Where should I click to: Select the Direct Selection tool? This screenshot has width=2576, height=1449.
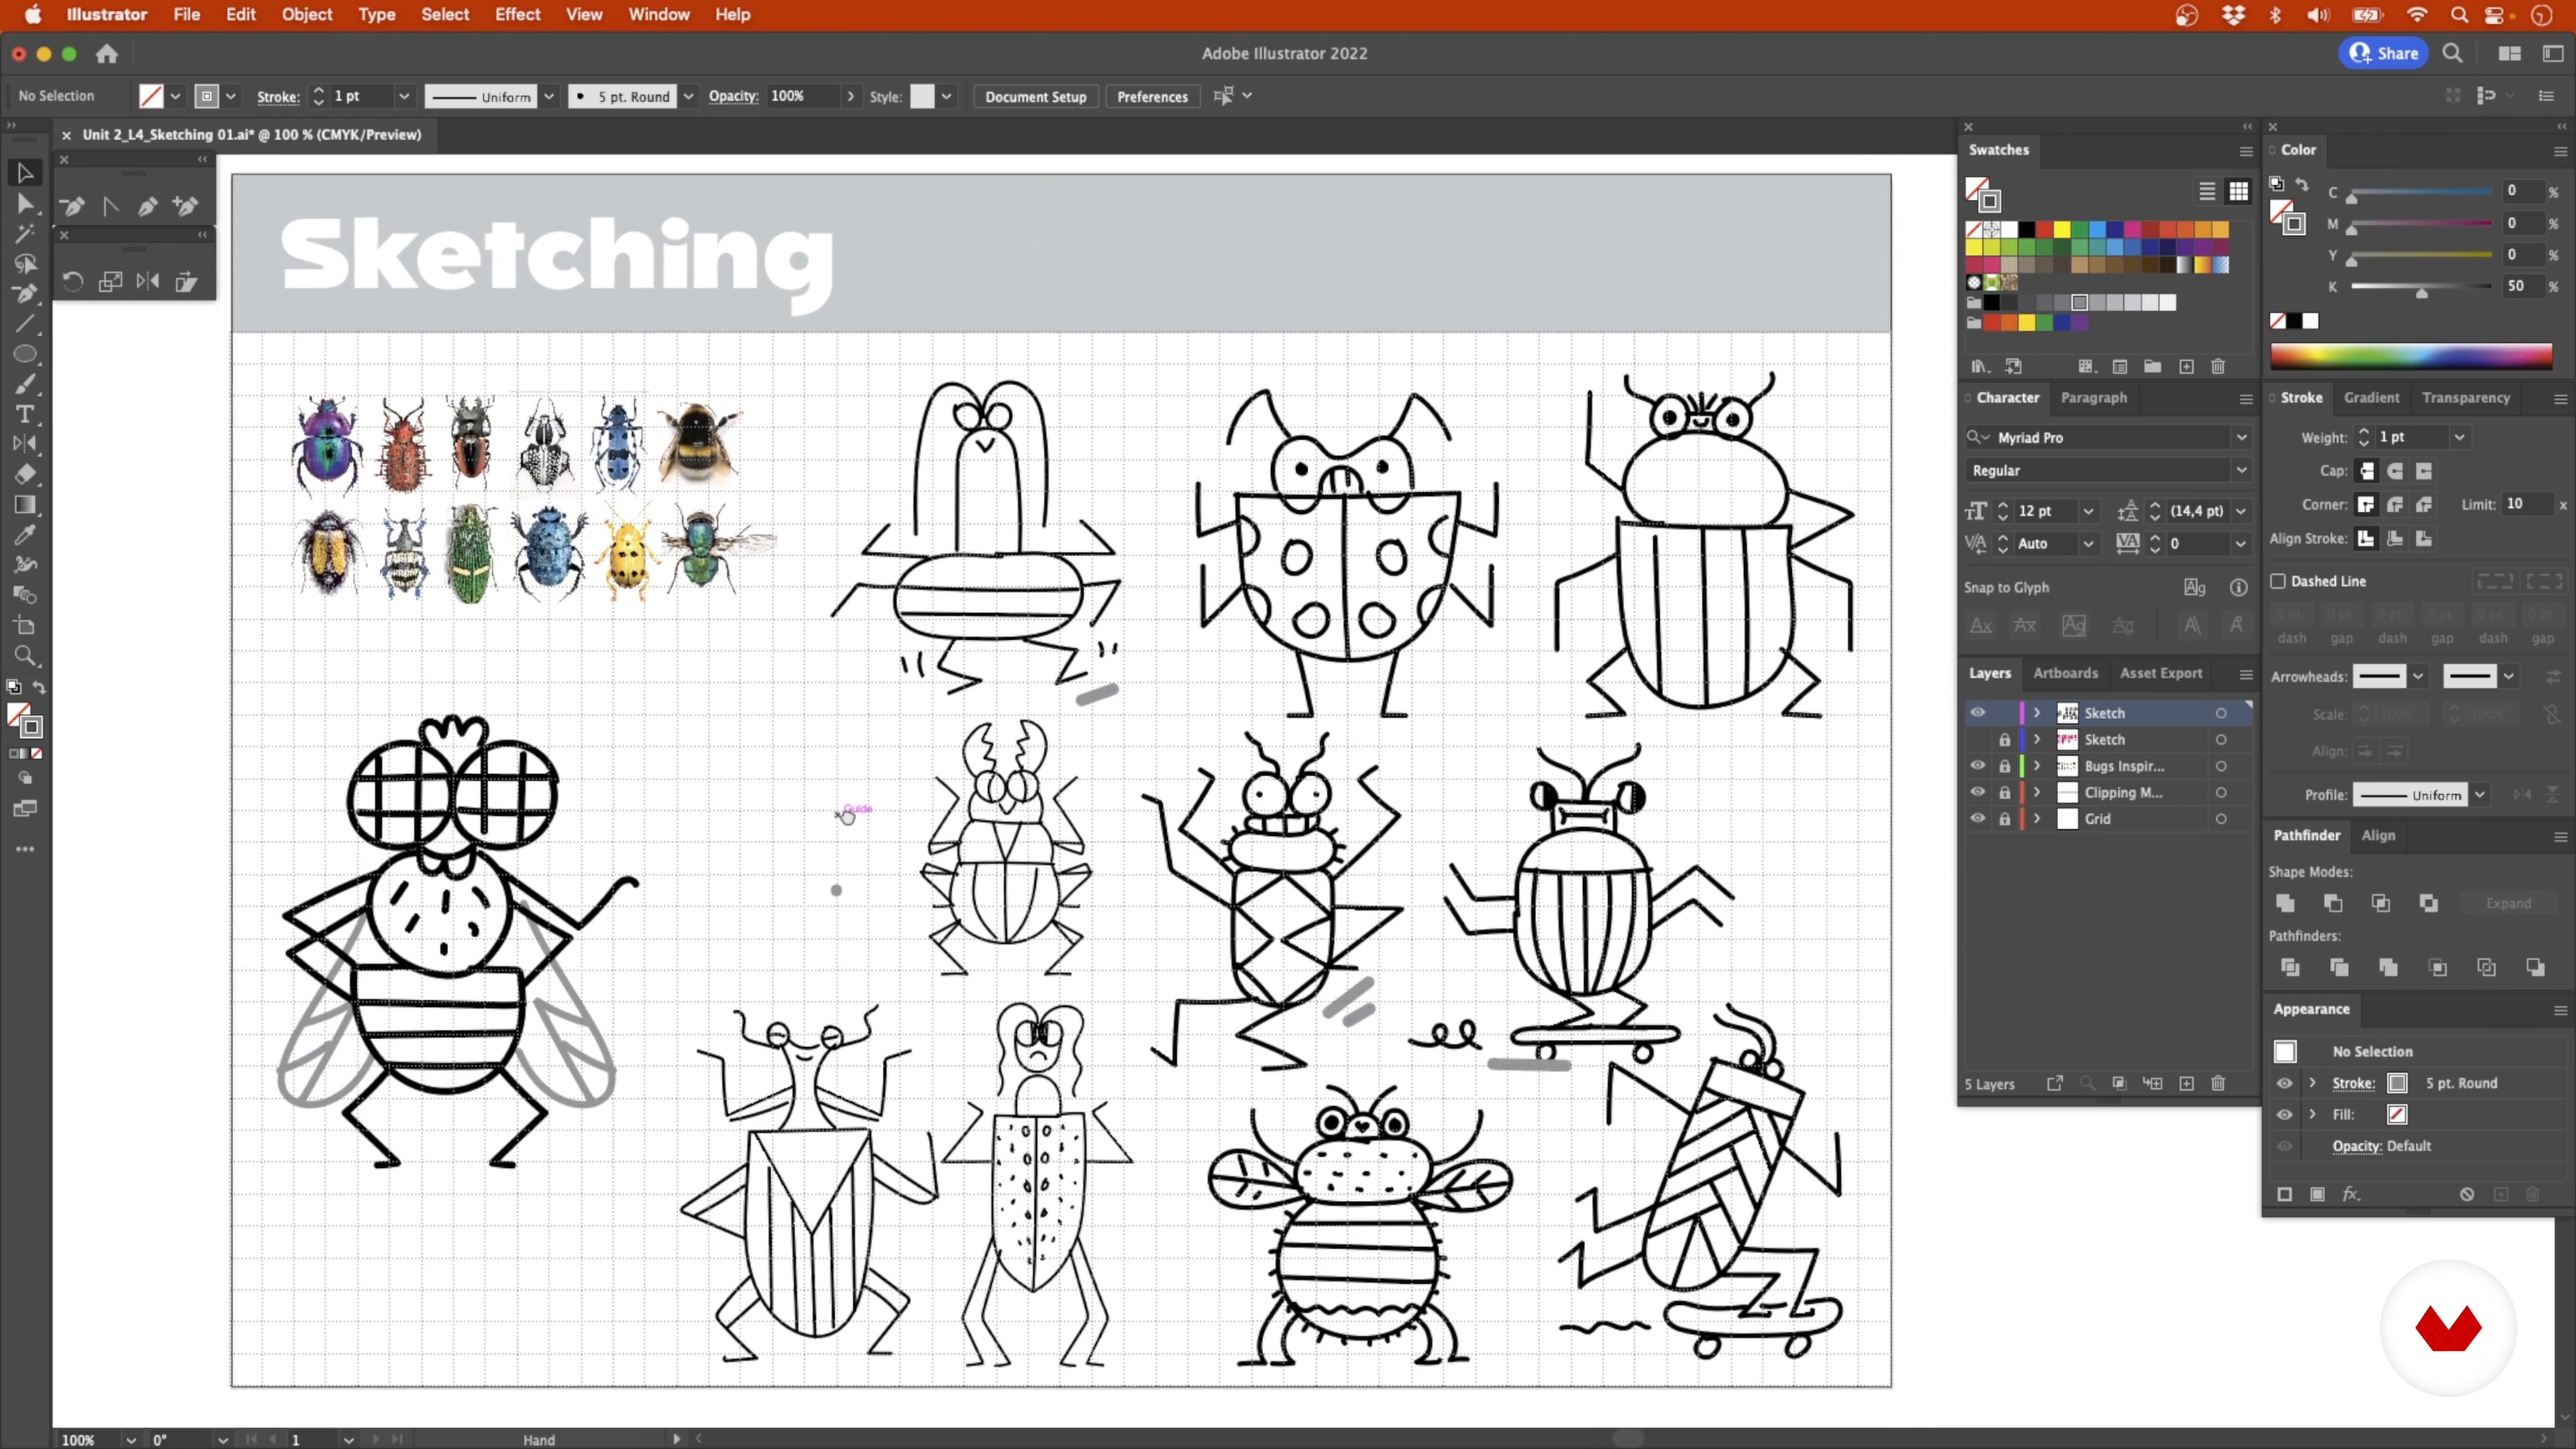pos(25,204)
